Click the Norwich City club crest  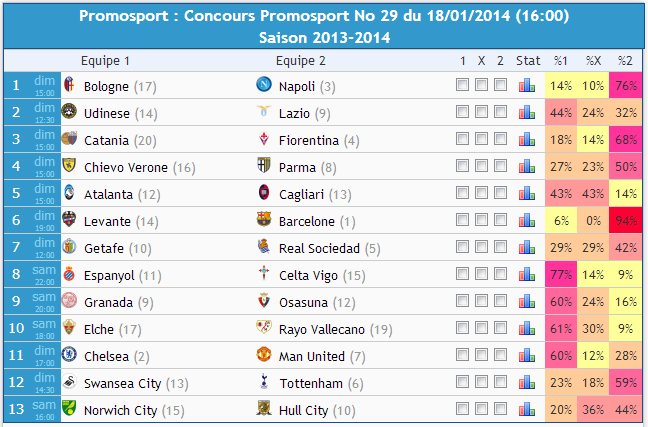point(69,408)
